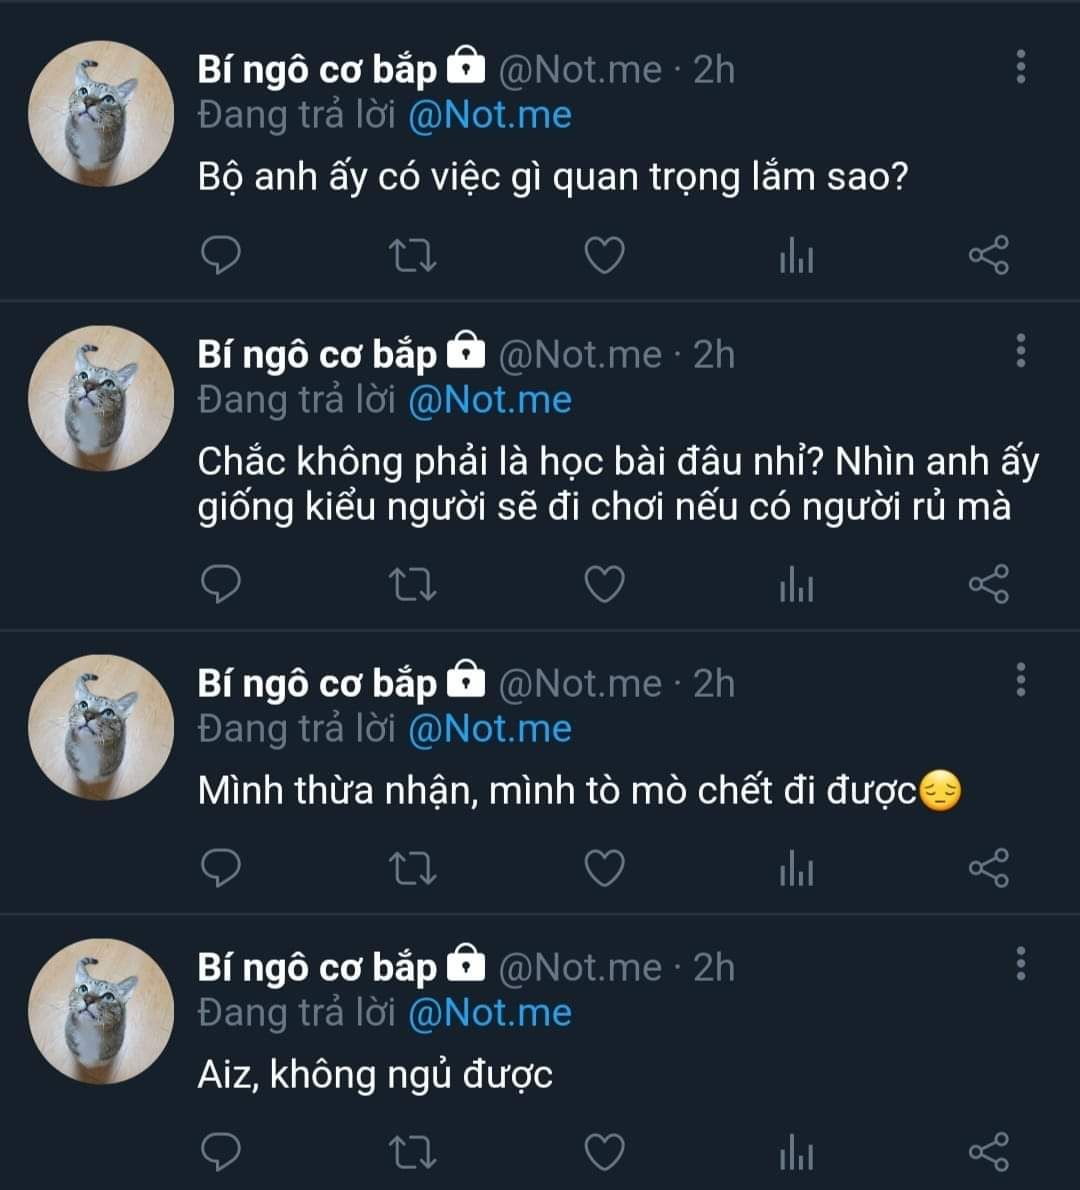
Task: View analytics for "Chắc không phải là học bài" tweet
Action: (796, 586)
